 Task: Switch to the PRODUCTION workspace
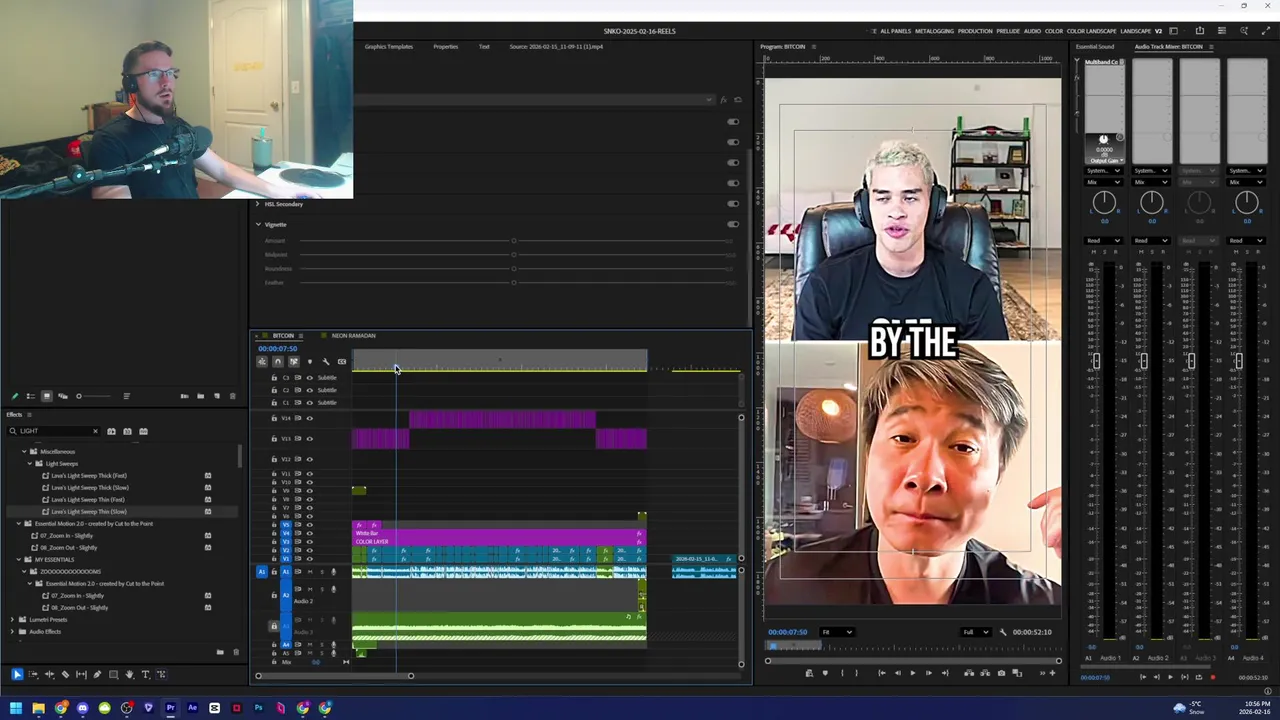975,31
